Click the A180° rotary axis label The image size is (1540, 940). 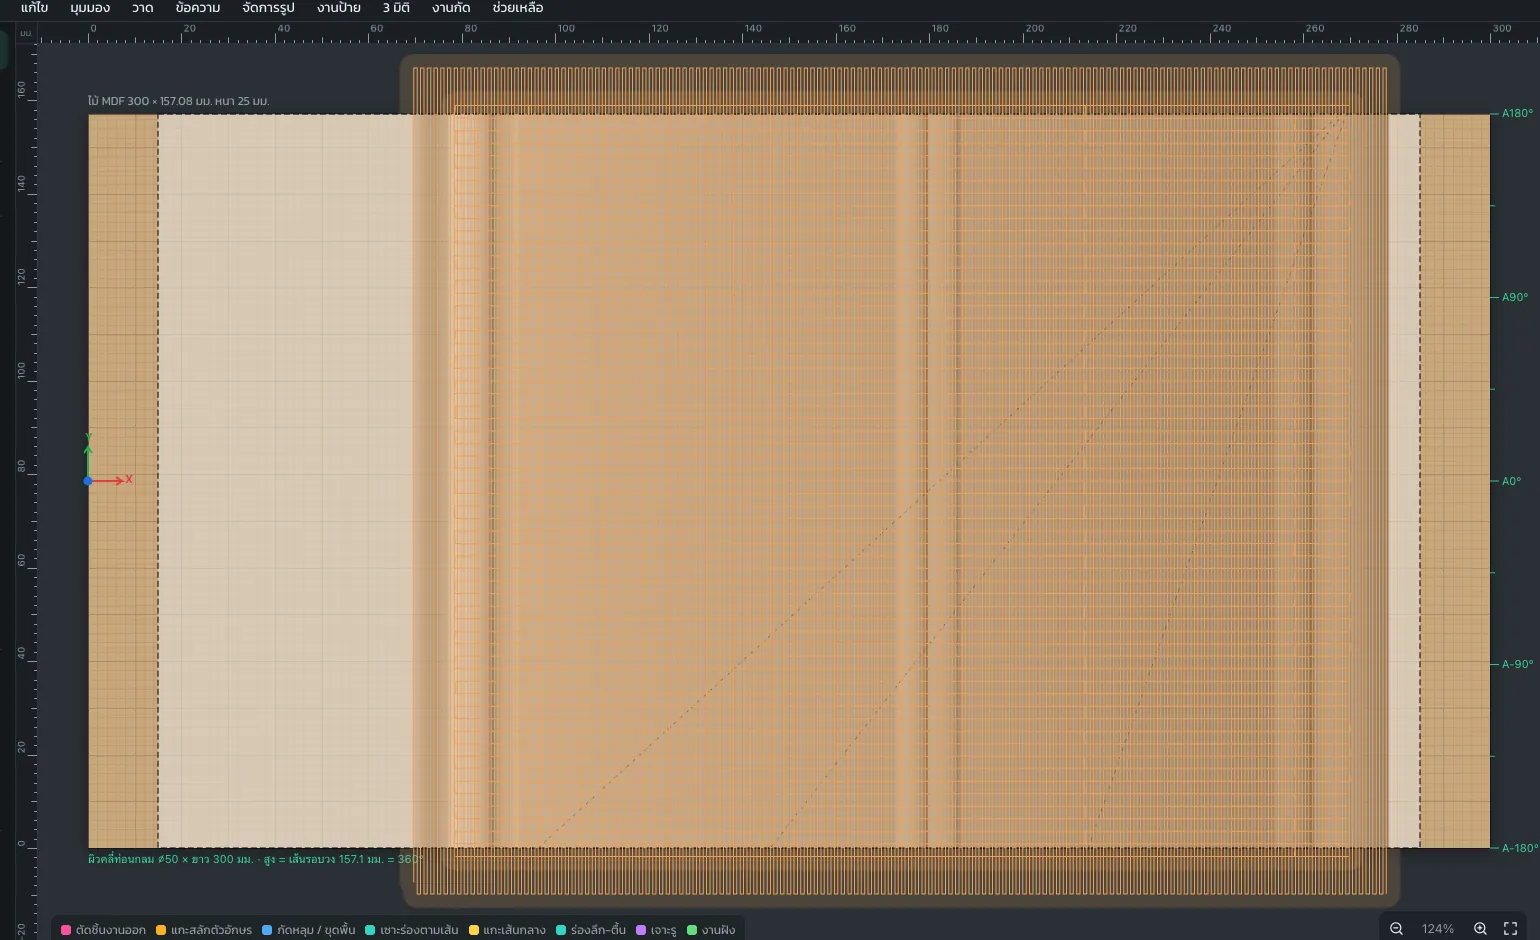[x=1517, y=113]
